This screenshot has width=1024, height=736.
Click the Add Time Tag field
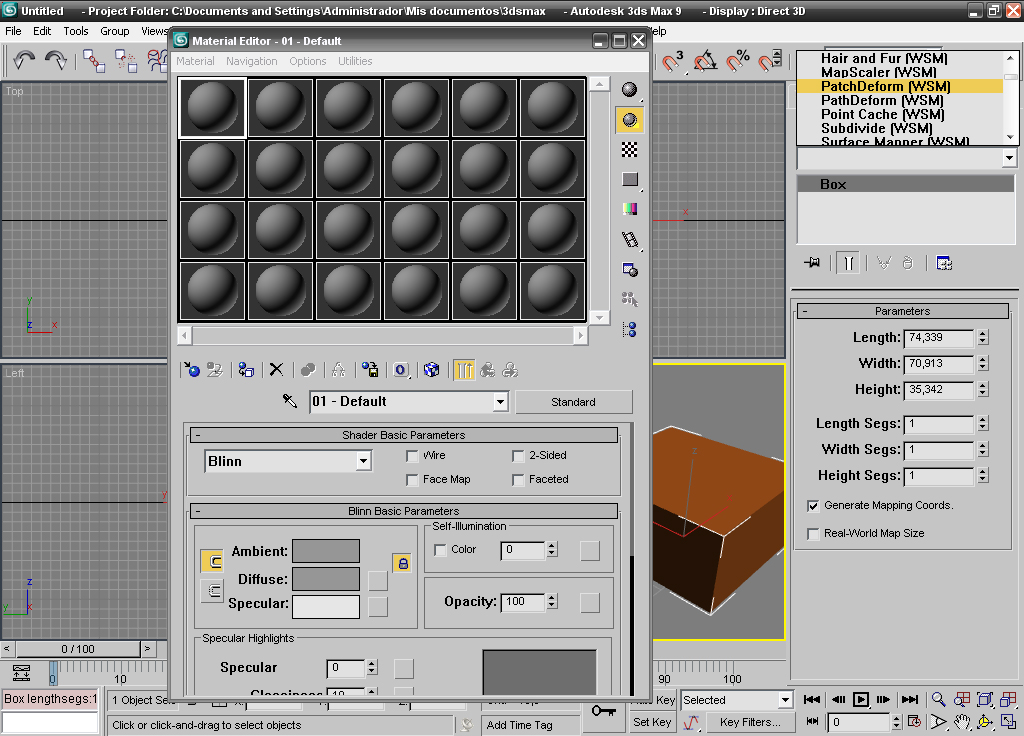pyautogui.click(x=530, y=725)
